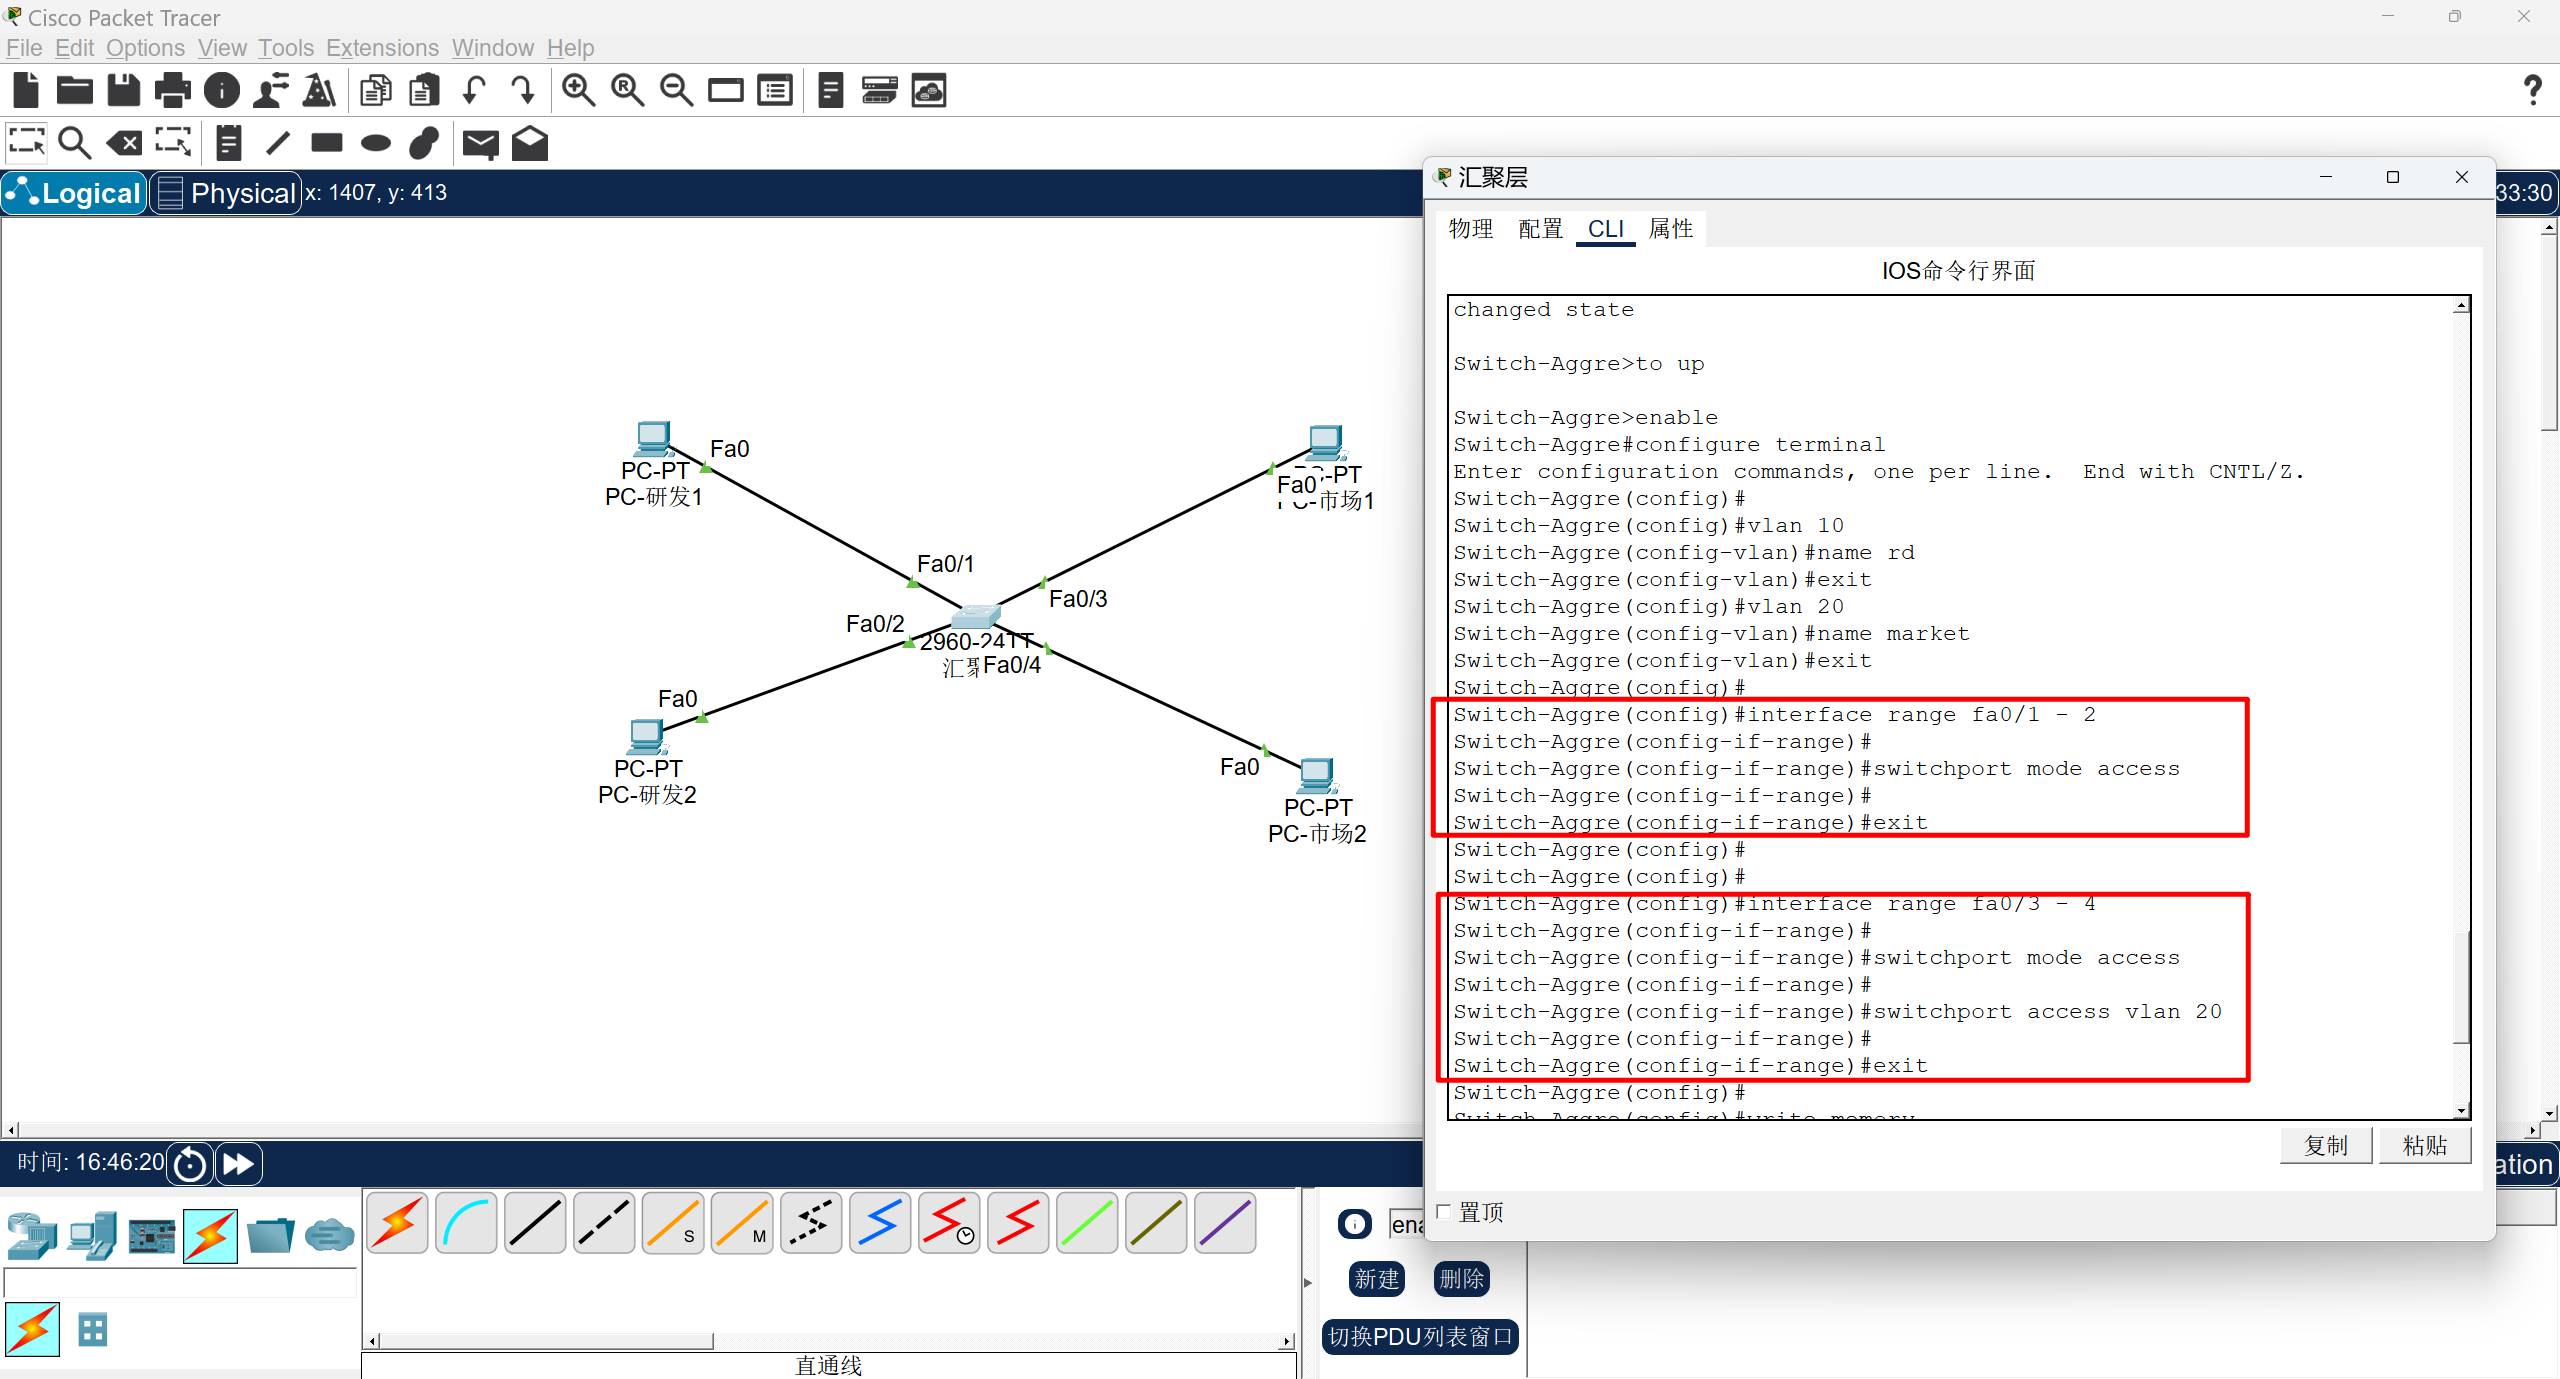2560x1379 pixels.
Task: Zoom out of the workspace
Action: (x=676, y=91)
